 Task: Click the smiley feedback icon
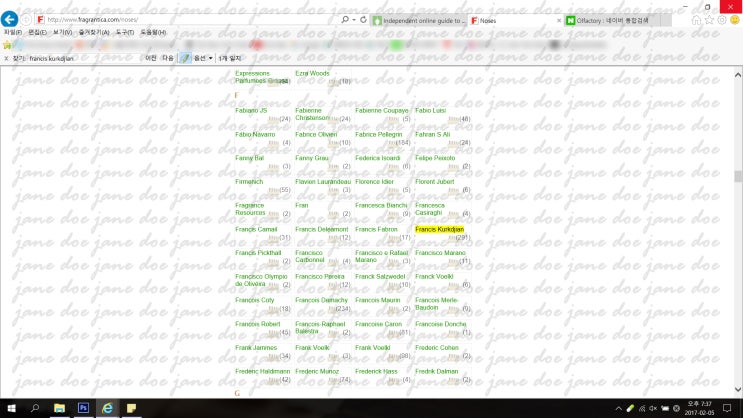tap(735, 20)
